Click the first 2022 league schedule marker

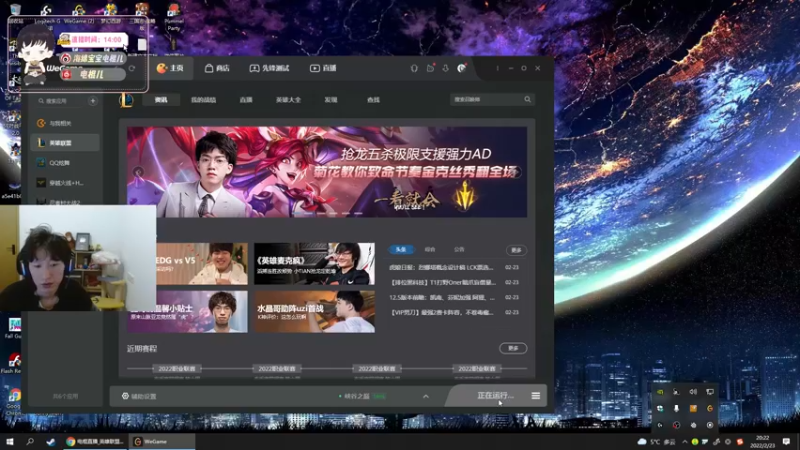[x=177, y=368]
